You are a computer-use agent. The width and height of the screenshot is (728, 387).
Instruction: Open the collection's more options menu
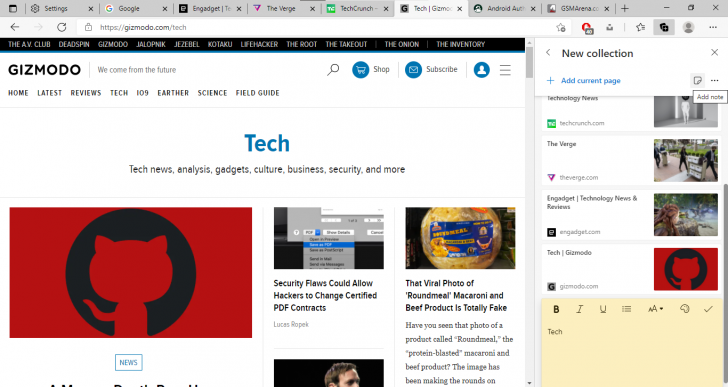point(715,80)
